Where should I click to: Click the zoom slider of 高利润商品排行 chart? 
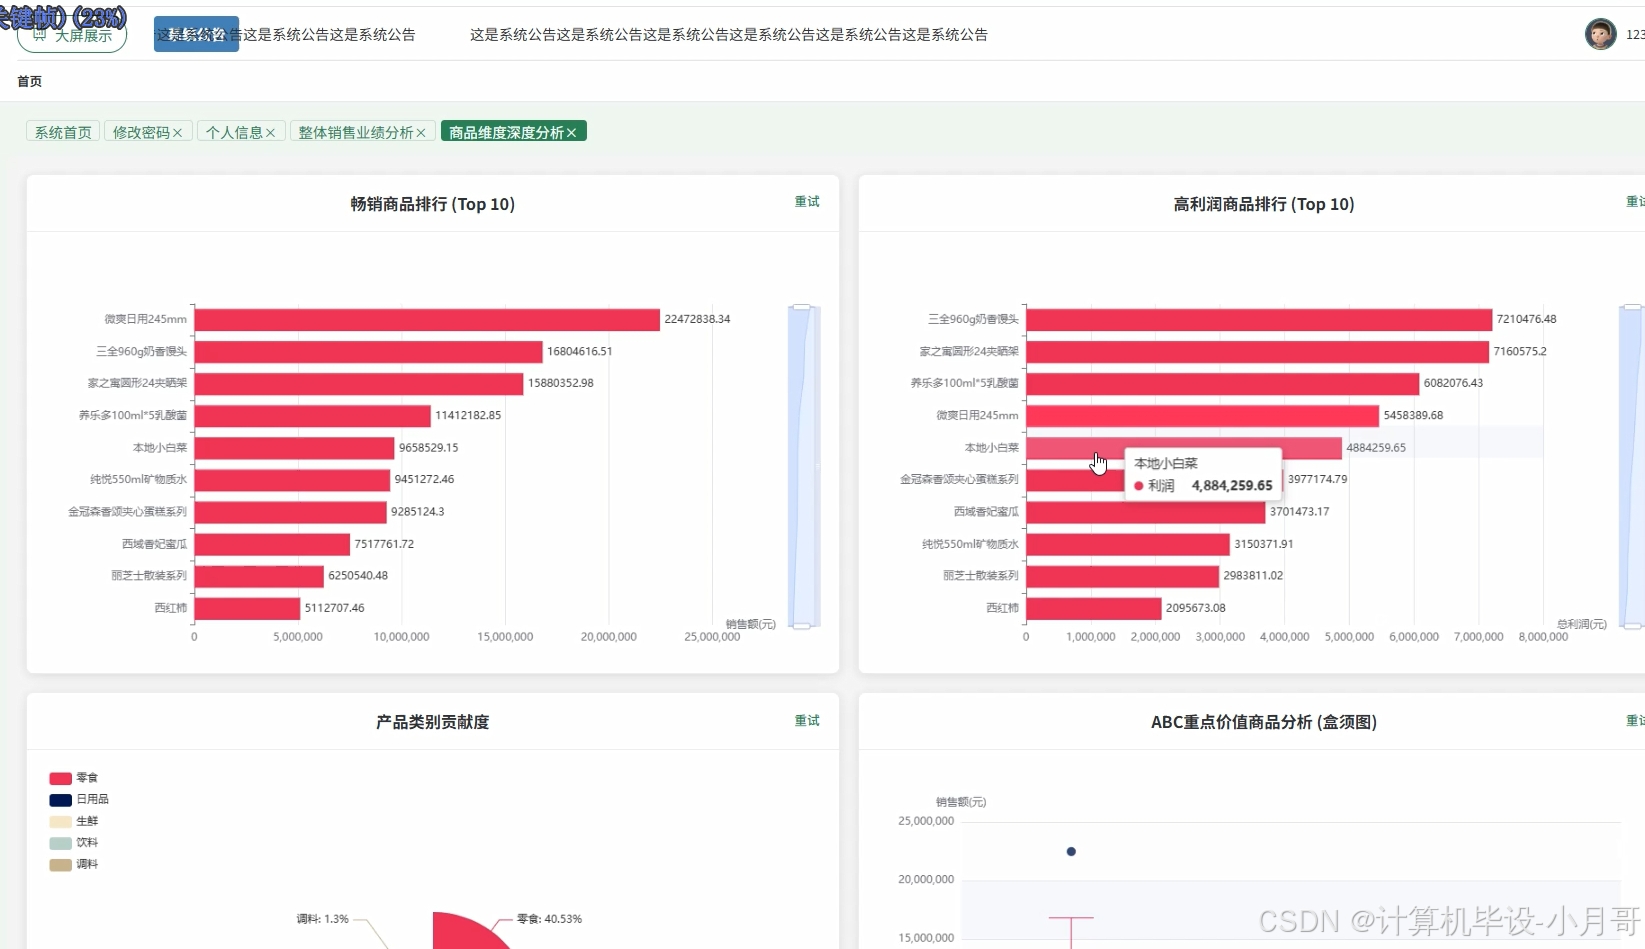tap(1632, 466)
